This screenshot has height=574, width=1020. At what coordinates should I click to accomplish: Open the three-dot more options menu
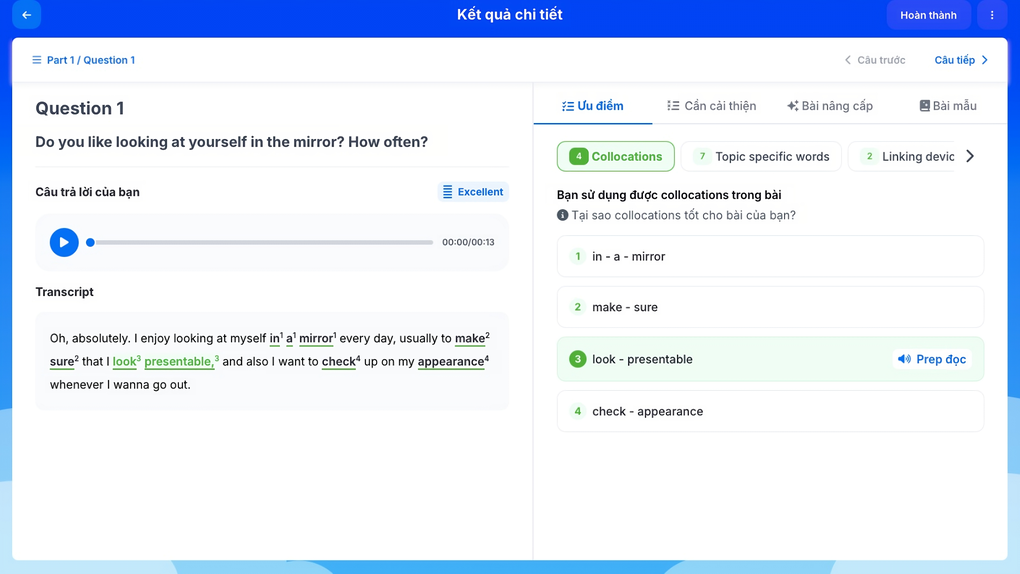(x=991, y=15)
